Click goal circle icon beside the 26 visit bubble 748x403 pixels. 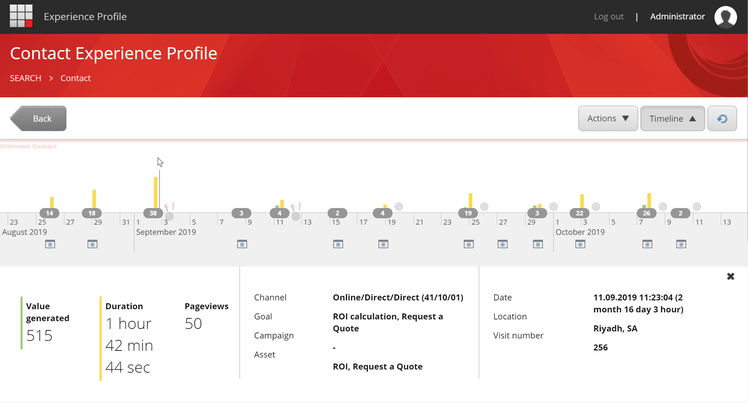point(663,207)
